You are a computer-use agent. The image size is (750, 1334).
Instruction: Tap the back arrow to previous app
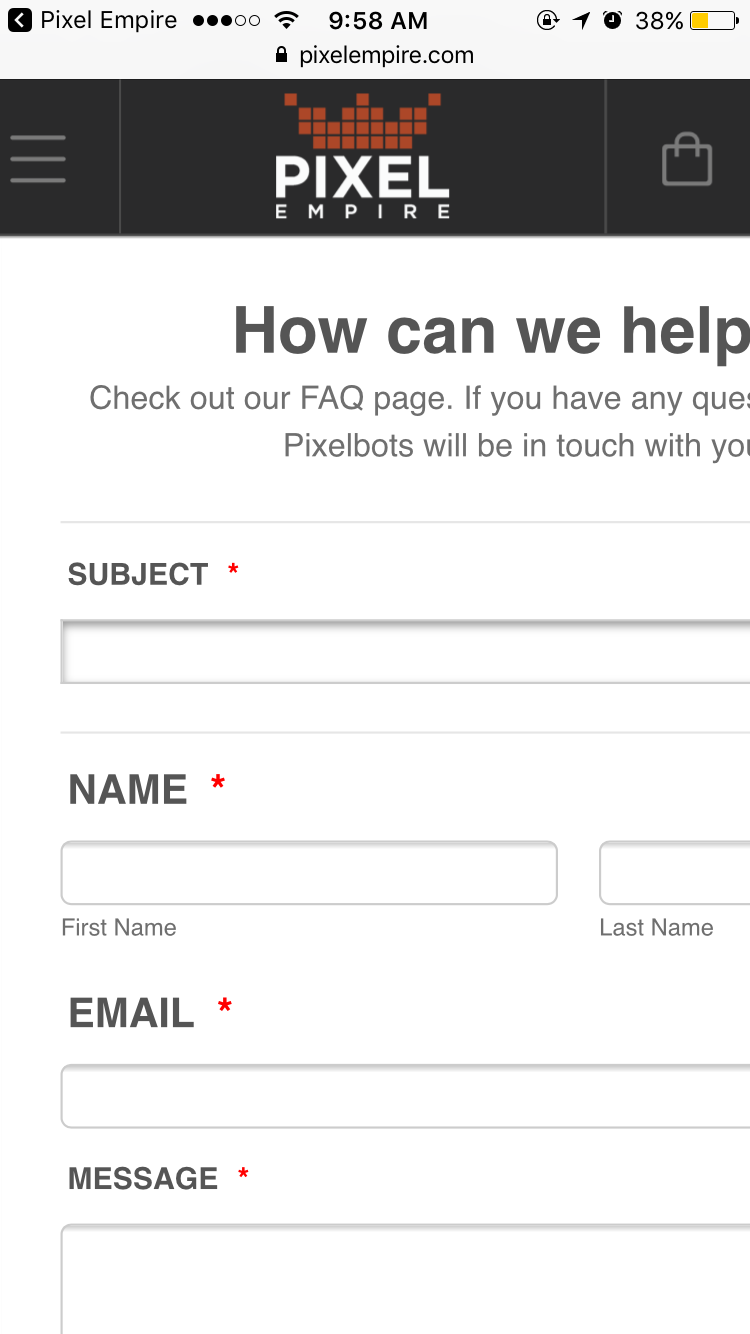coord(19,20)
